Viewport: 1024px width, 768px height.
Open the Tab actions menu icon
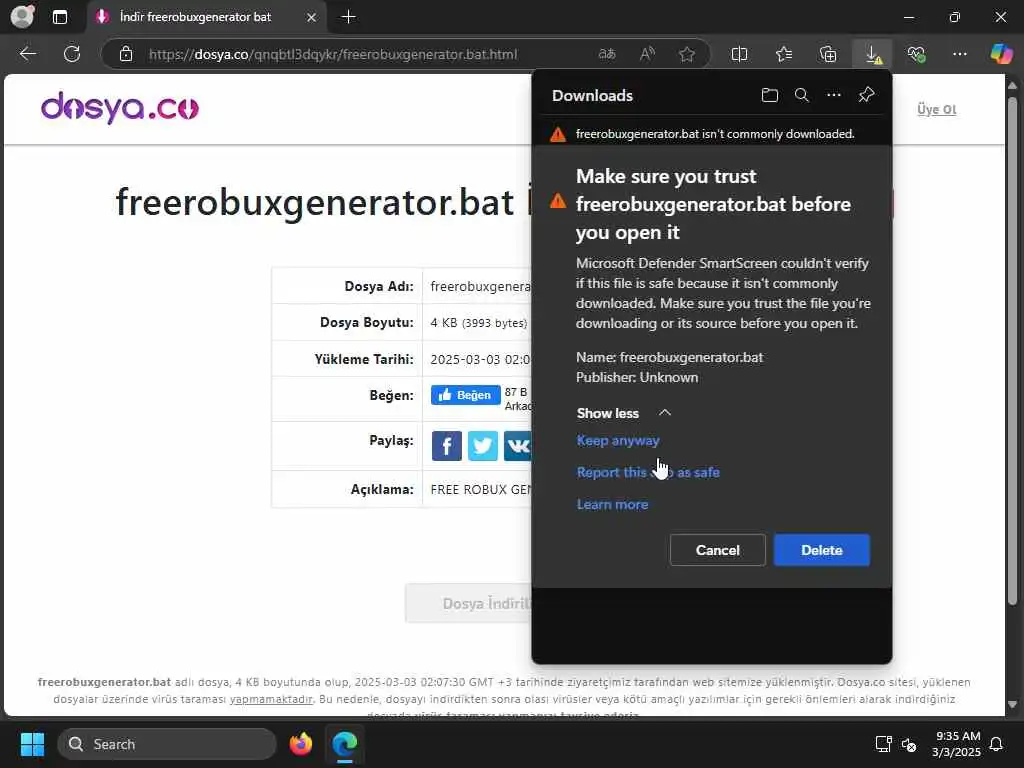tap(59, 17)
